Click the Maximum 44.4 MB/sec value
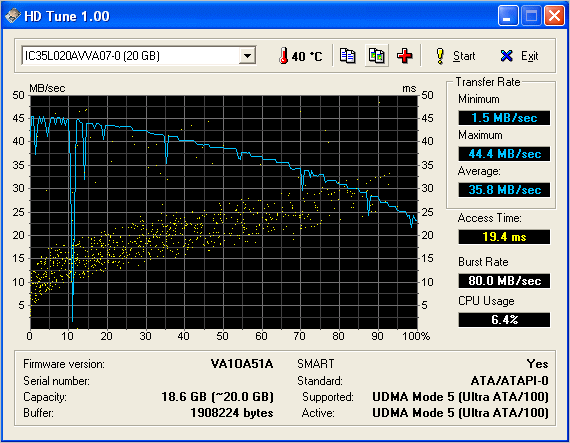The width and height of the screenshot is (570, 443). 504,154
